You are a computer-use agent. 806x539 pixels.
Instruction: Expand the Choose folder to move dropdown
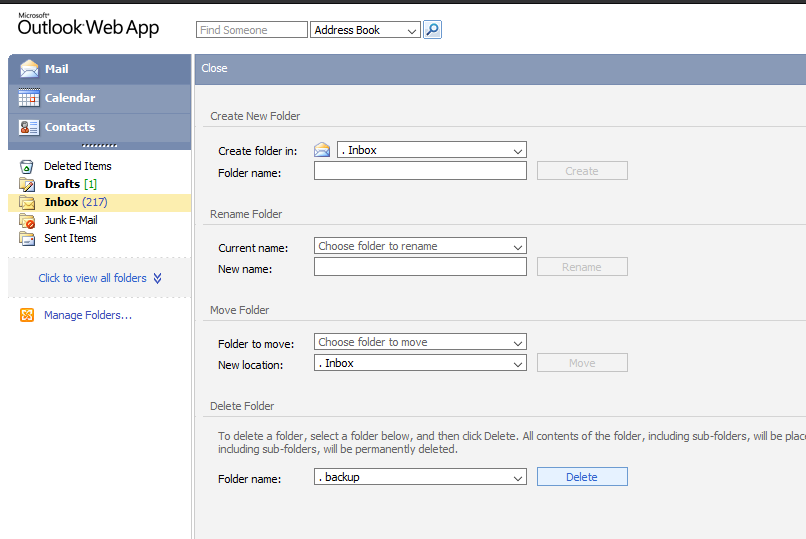420,342
